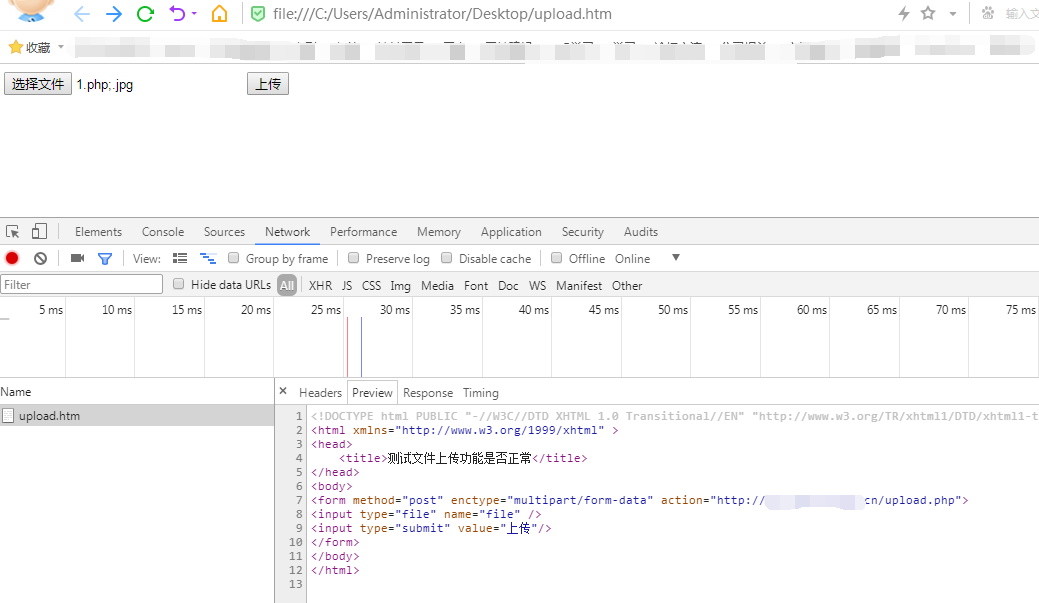Enable Preserve log in Network panel
Screen dimensions: 1039x603
click(x=353, y=257)
